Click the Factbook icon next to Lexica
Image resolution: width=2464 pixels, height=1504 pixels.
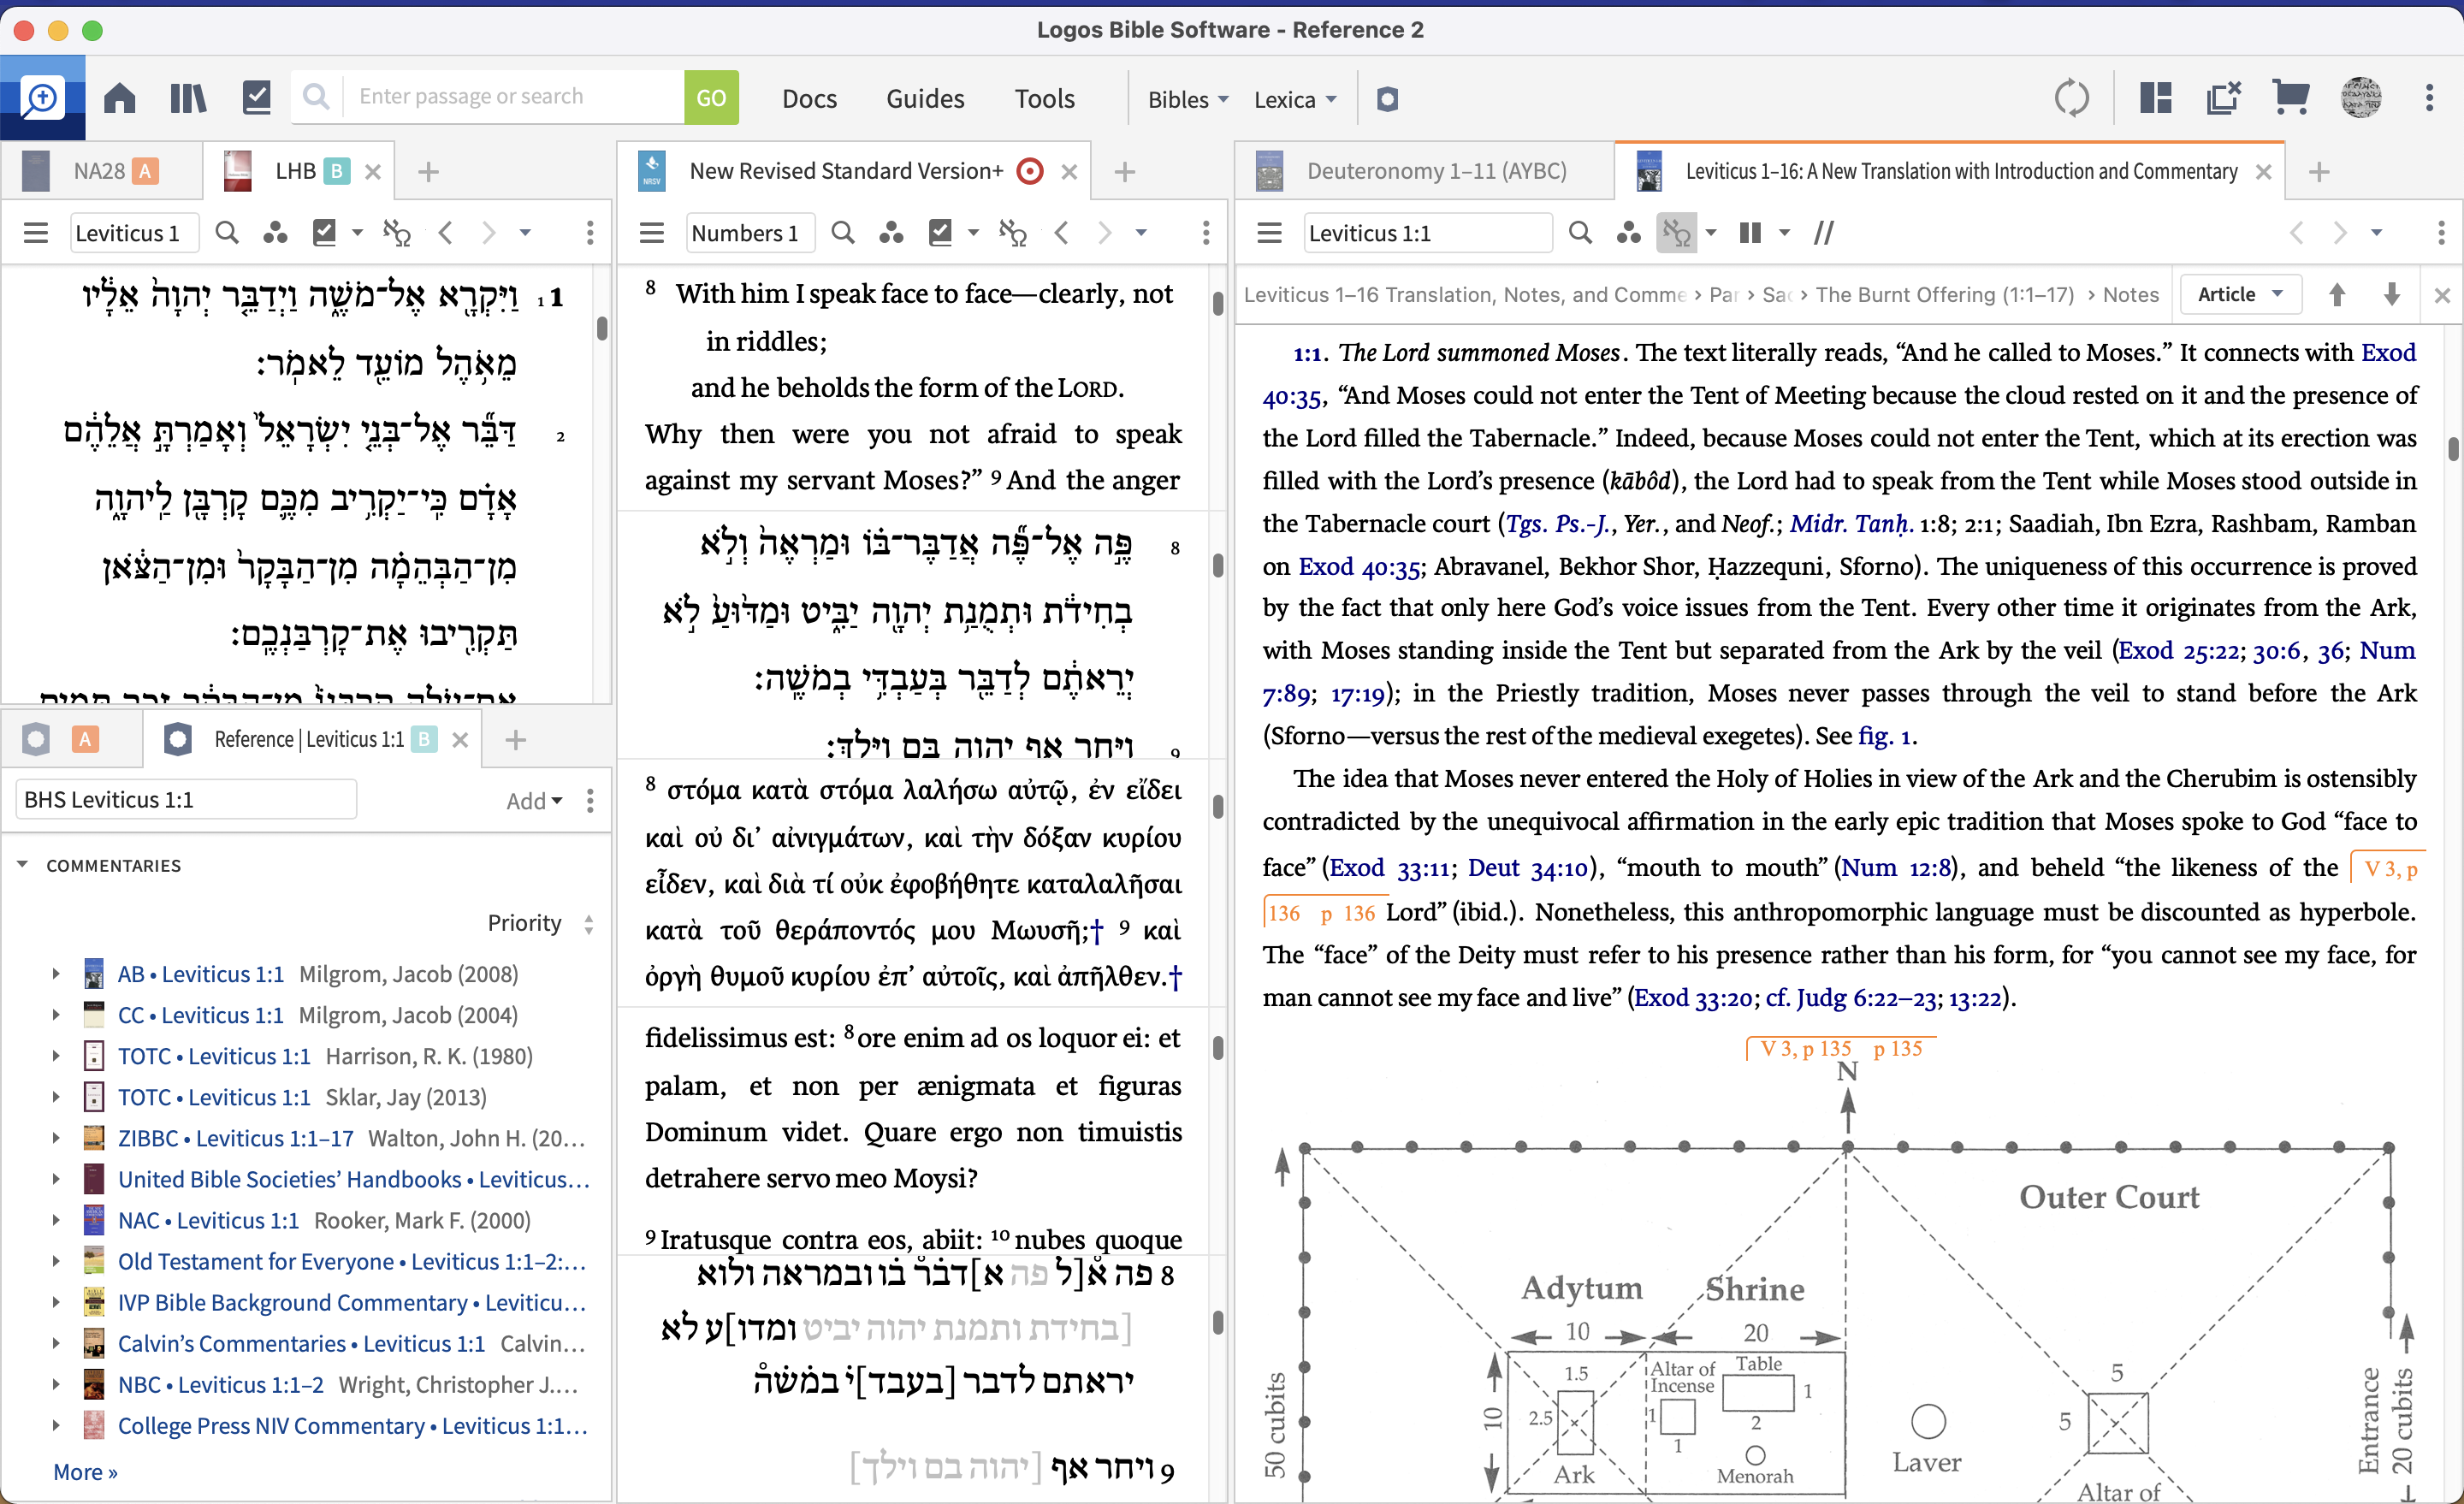coord(1387,99)
